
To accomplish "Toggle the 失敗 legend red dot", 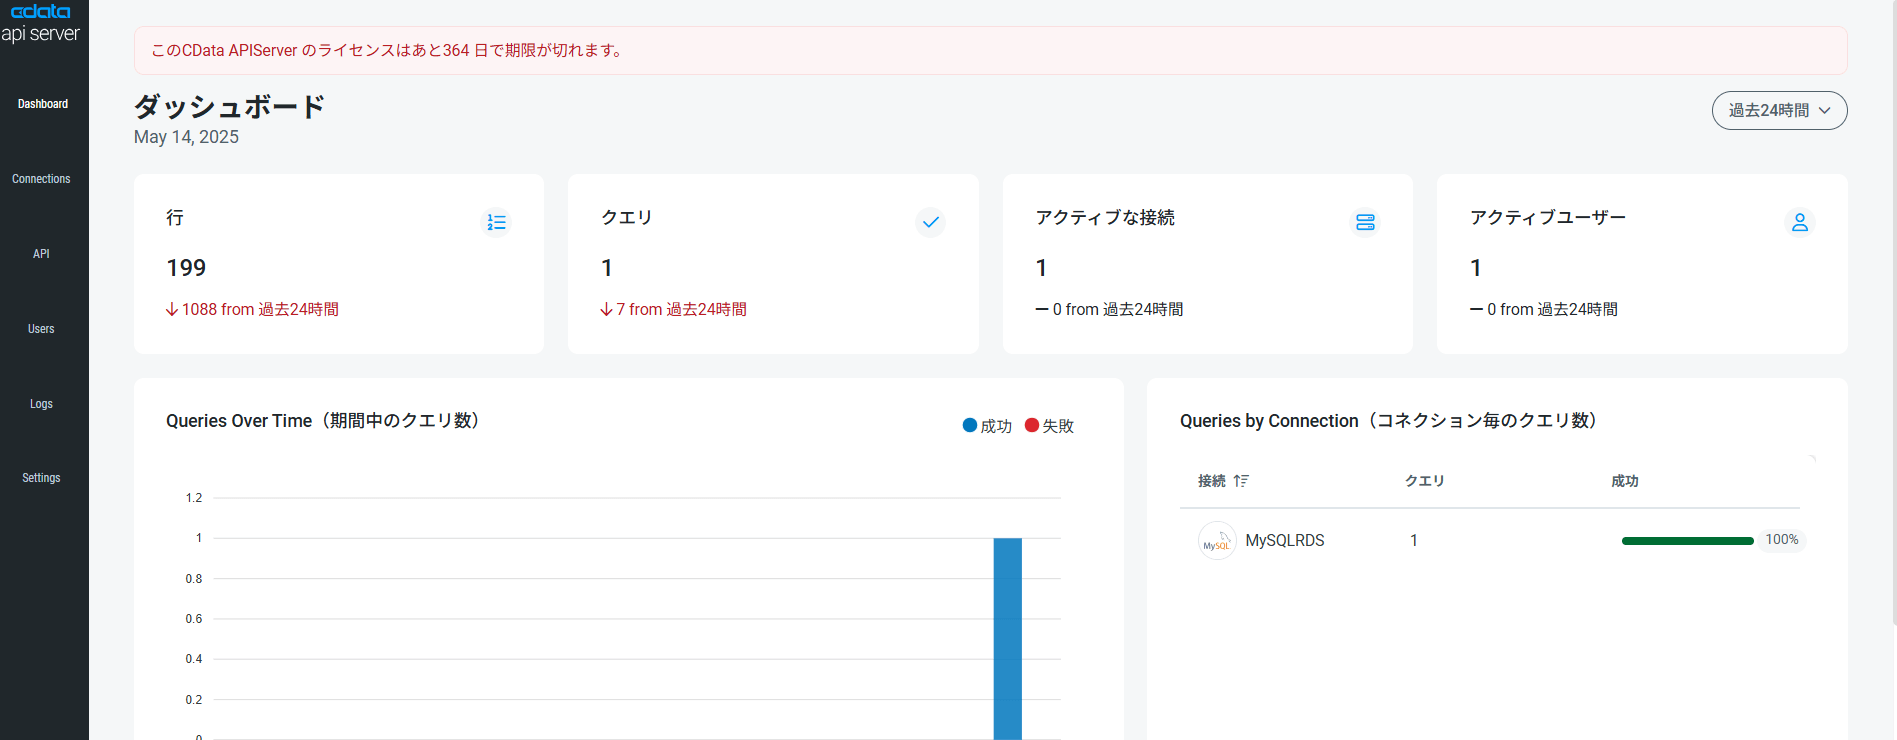I will pyautogui.click(x=1032, y=425).
